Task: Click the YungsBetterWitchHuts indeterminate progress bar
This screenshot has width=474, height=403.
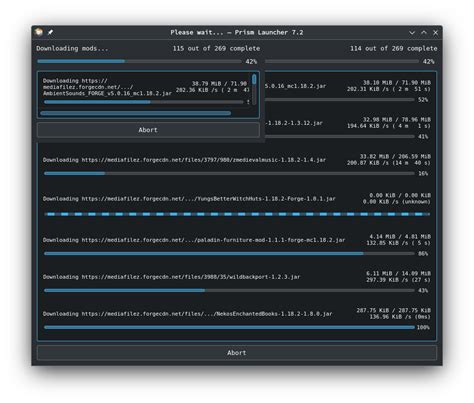Action: click(237, 214)
